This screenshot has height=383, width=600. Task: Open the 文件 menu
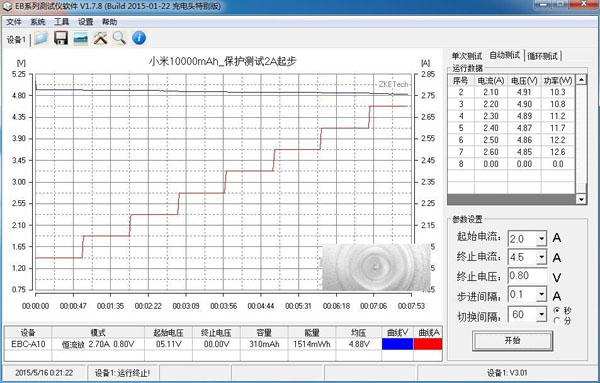14,22
